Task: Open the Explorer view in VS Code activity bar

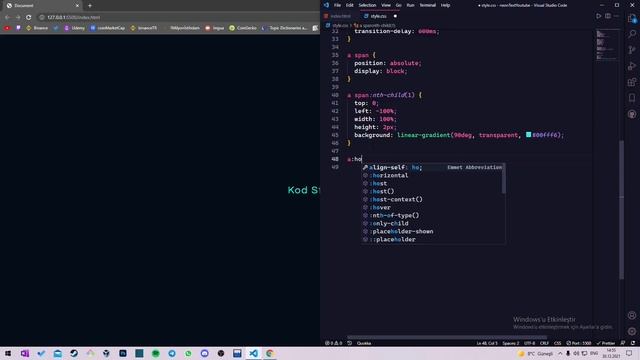Action: coord(632,18)
